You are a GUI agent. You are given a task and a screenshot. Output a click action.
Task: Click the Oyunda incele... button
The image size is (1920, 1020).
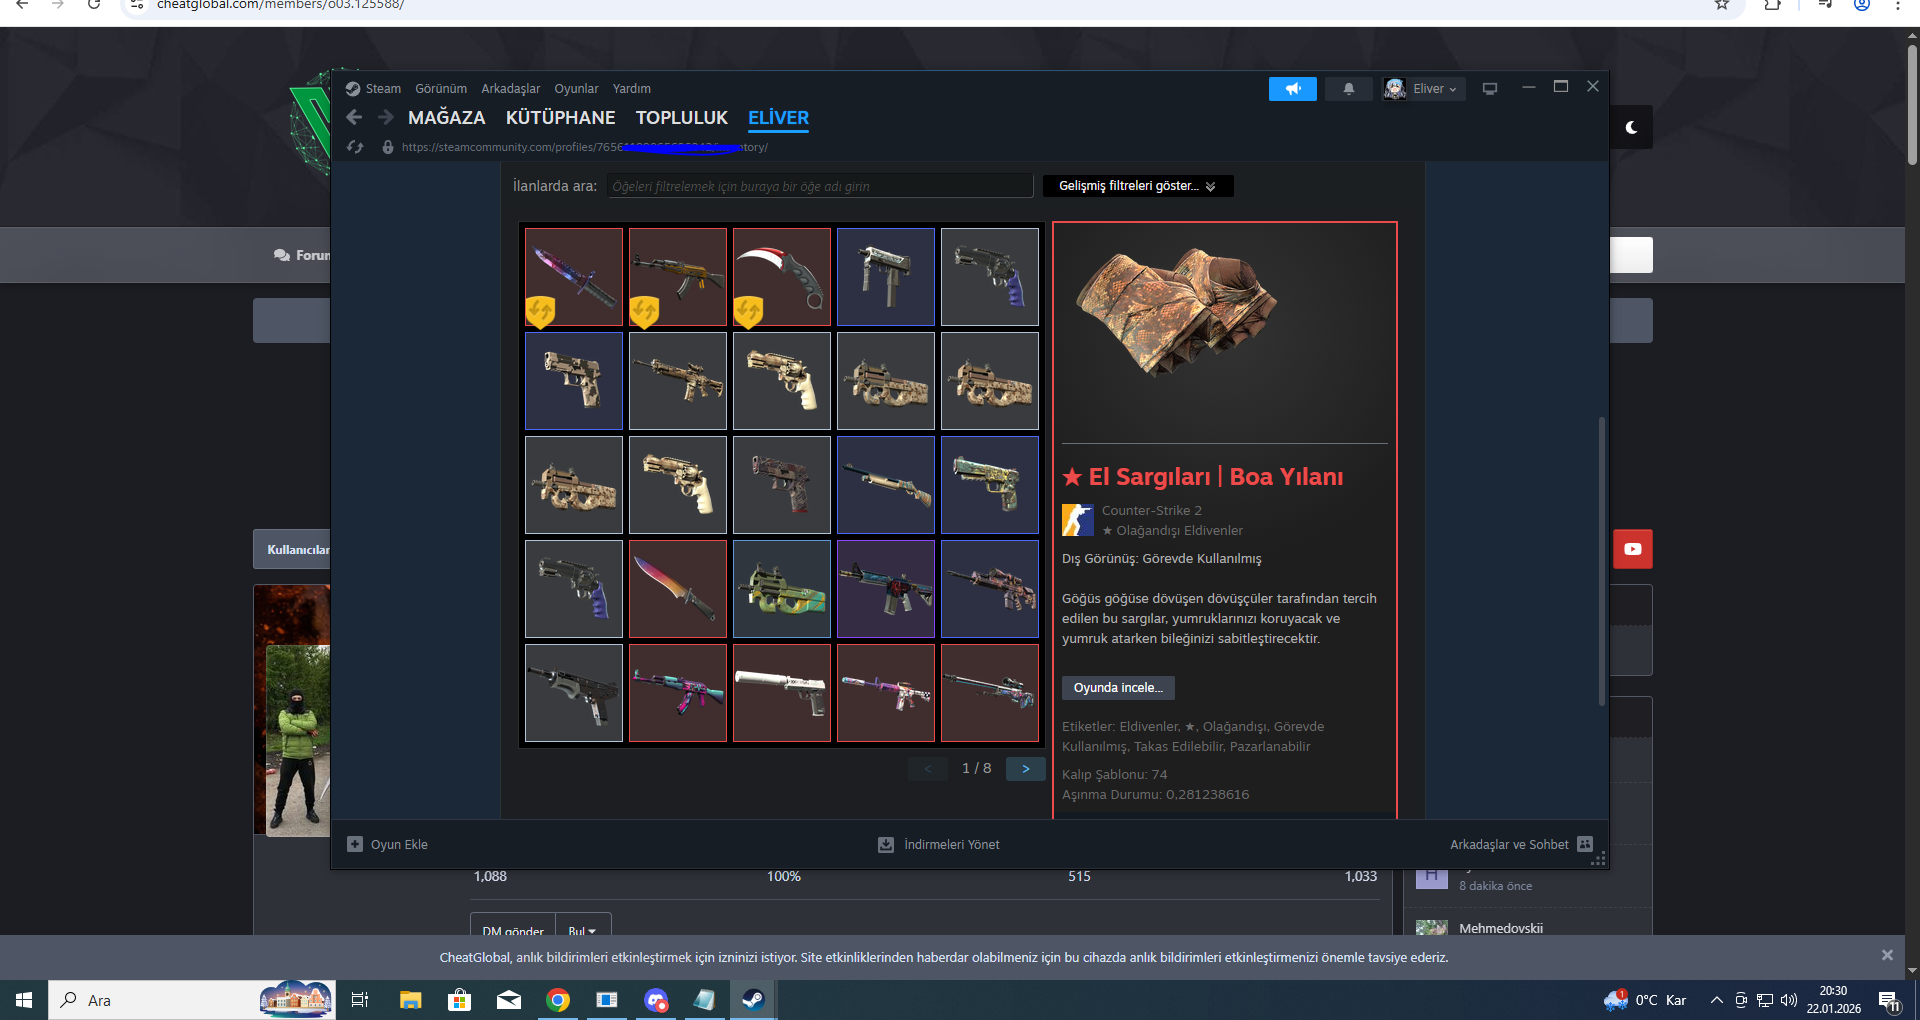[1118, 688]
